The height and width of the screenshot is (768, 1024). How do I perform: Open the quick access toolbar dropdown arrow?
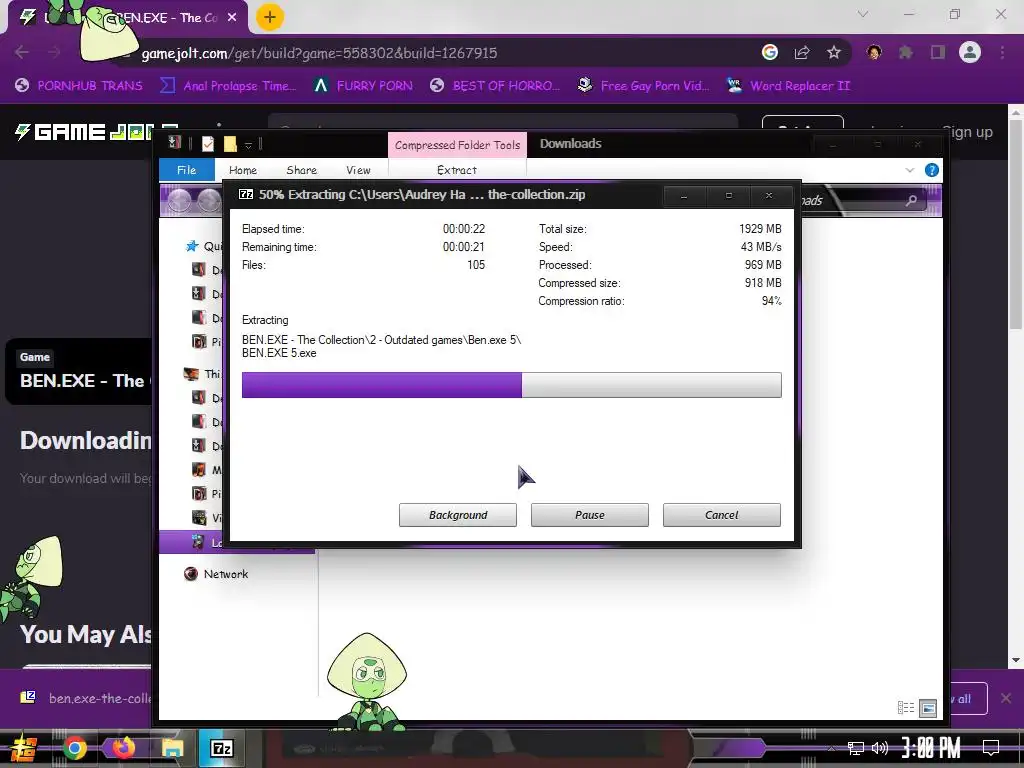(248, 145)
